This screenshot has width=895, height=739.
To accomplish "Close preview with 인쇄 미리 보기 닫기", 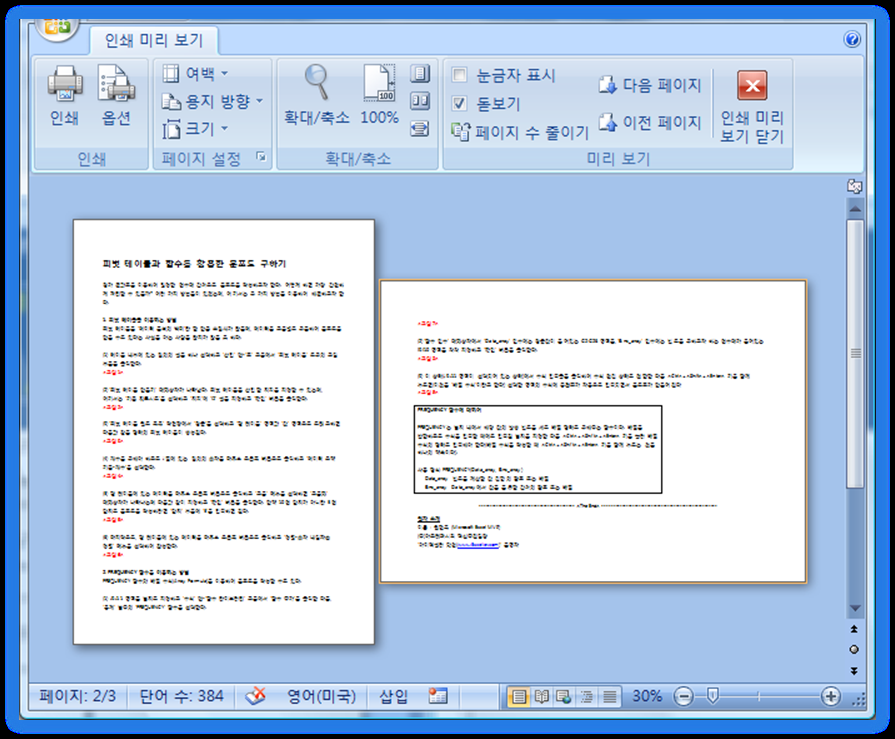I will (x=752, y=106).
